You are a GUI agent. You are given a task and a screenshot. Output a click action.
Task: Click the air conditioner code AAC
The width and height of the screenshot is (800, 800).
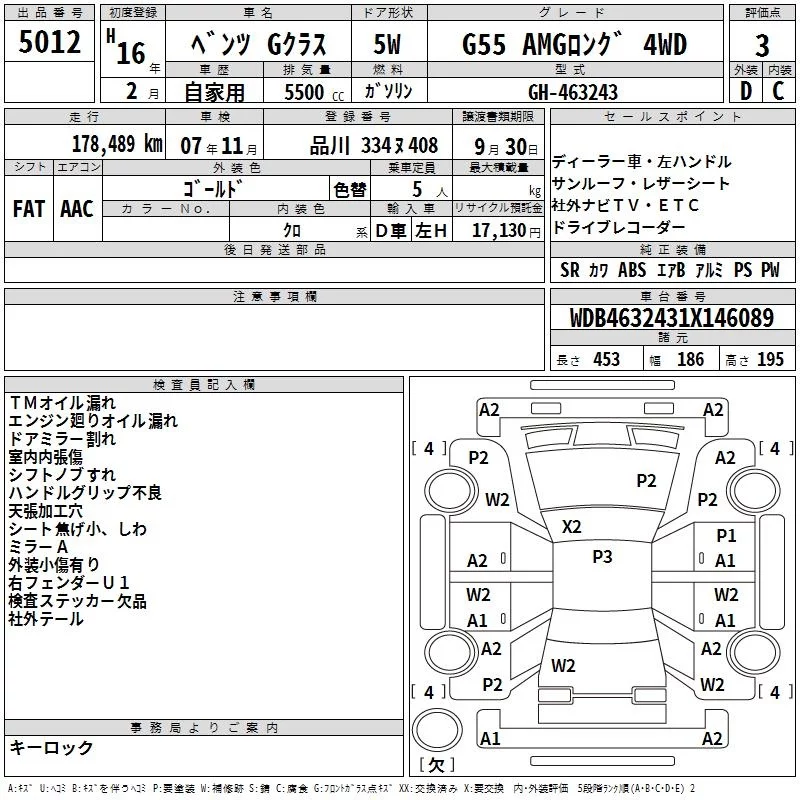point(77,209)
